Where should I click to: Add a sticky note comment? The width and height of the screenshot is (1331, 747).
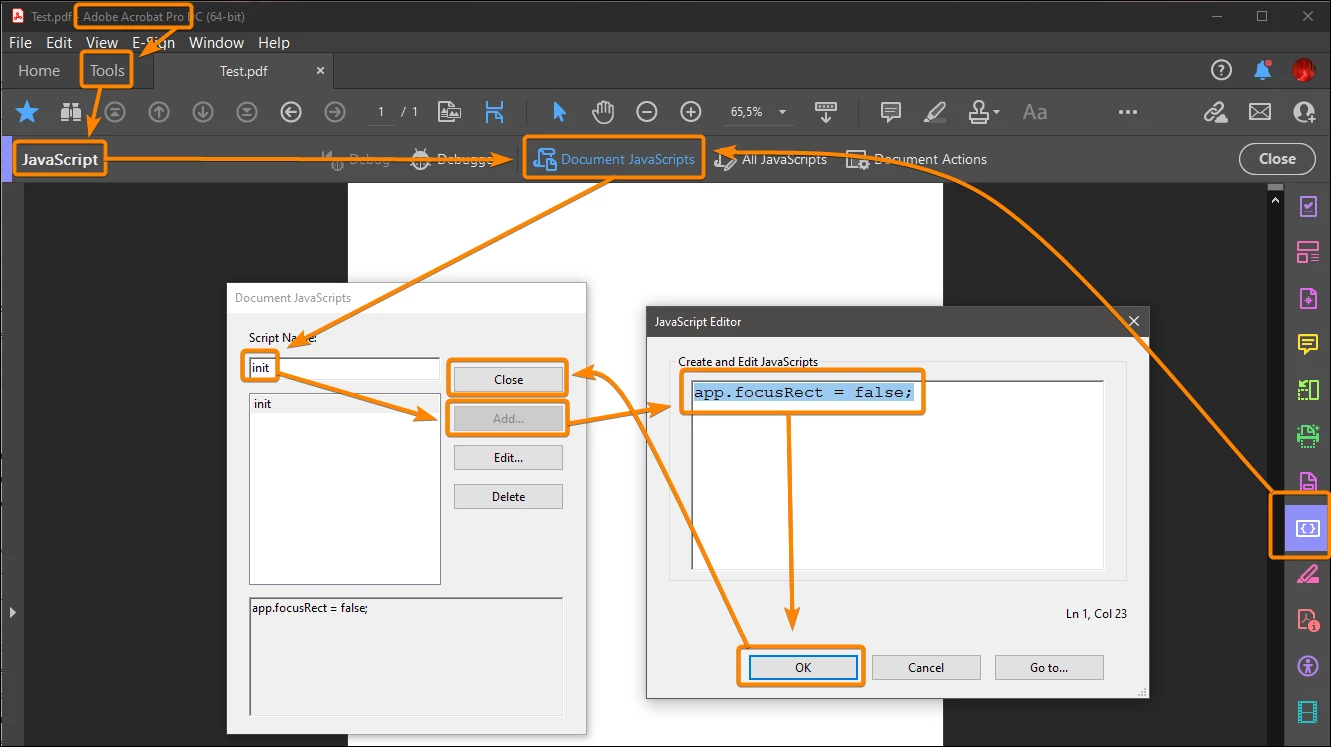[x=891, y=112]
